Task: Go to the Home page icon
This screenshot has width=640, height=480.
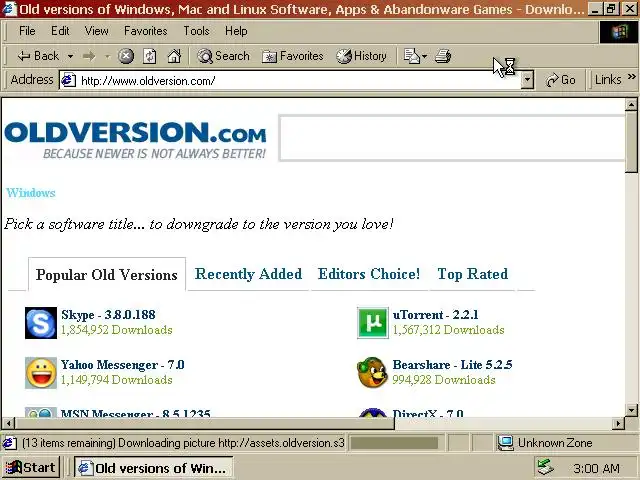Action: click(174, 56)
